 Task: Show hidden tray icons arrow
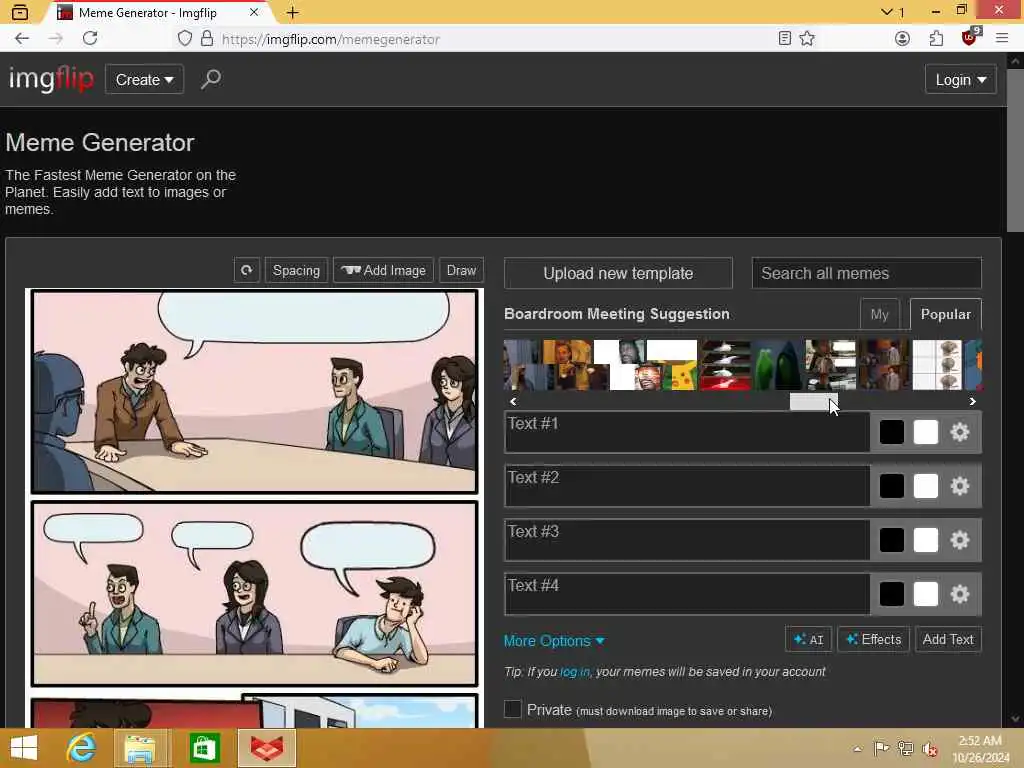857,748
